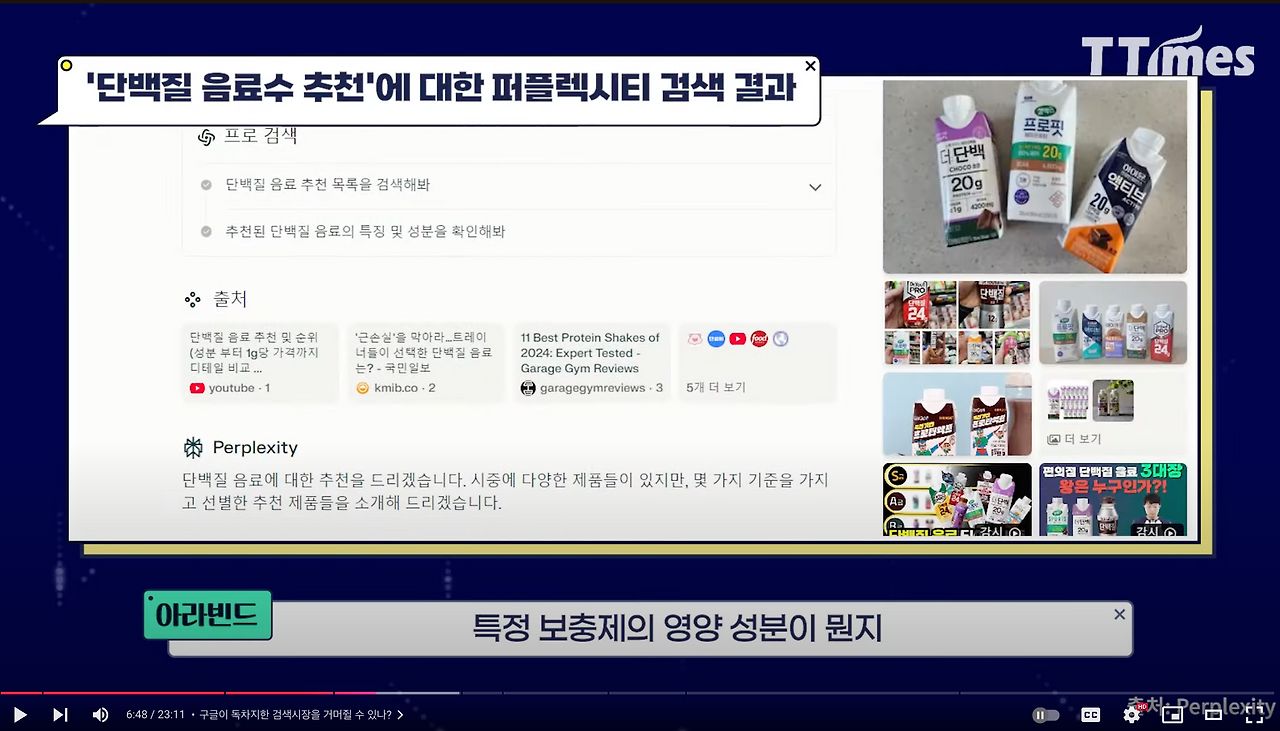Select step '추천된 단백질 음료의 특징 및 성분을 확인해봐'
Image resolution: width=1280 pixels, height=731 pixels.
coord(365,231)
